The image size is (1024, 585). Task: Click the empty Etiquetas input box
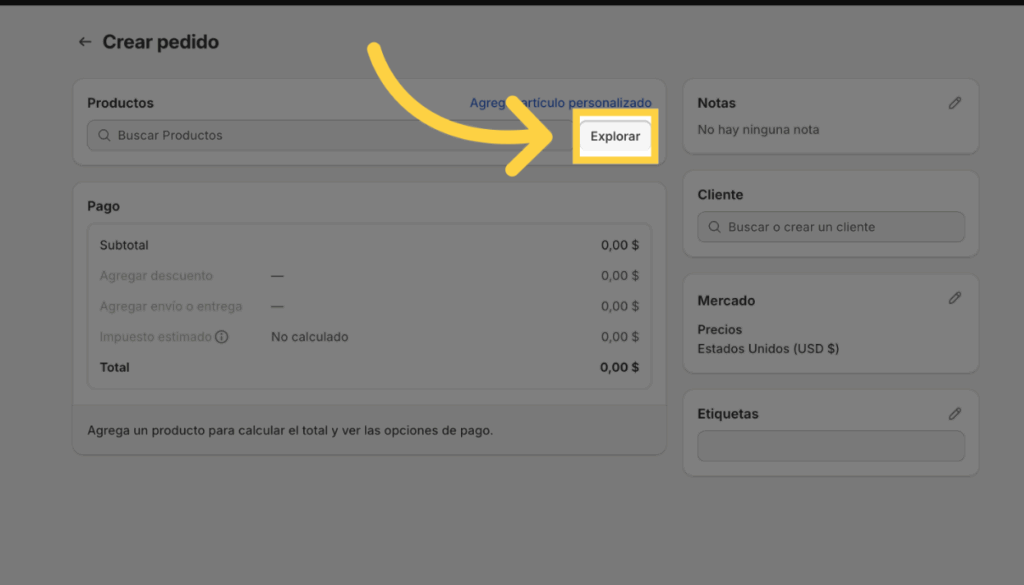point(830,446)
